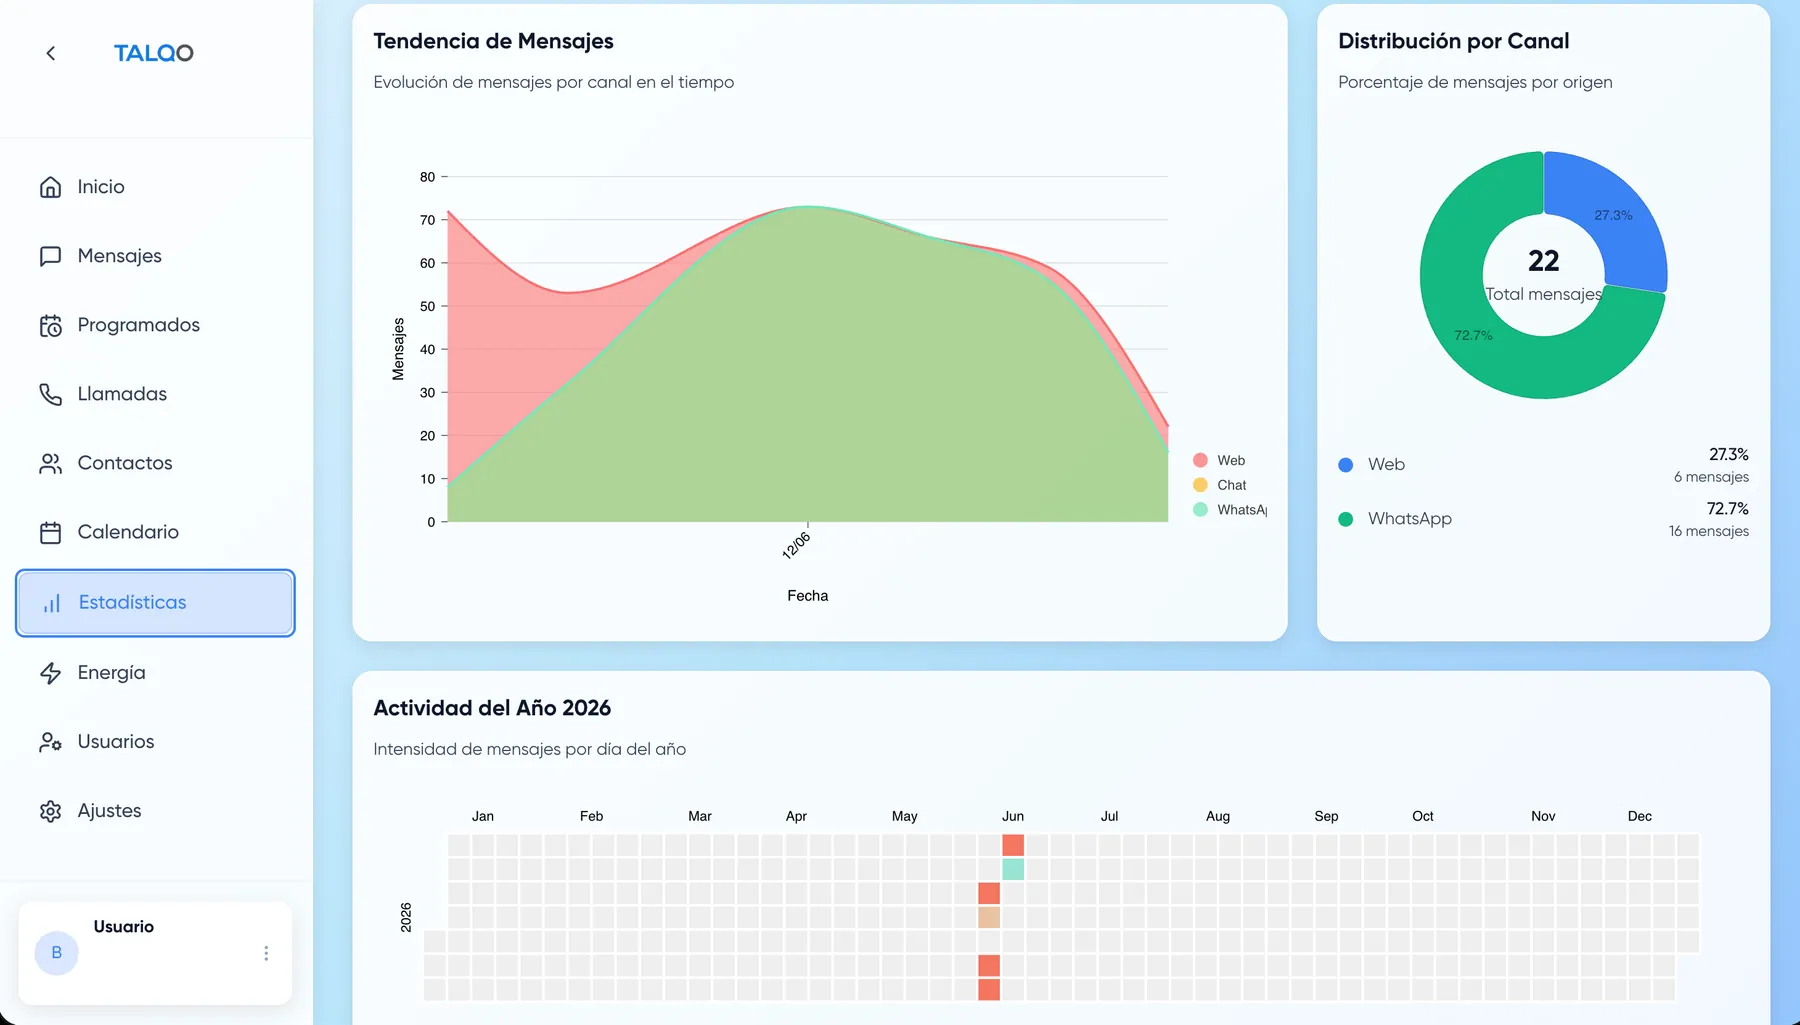
Task: Click the TALQO logo
Action: coord(154,53)
